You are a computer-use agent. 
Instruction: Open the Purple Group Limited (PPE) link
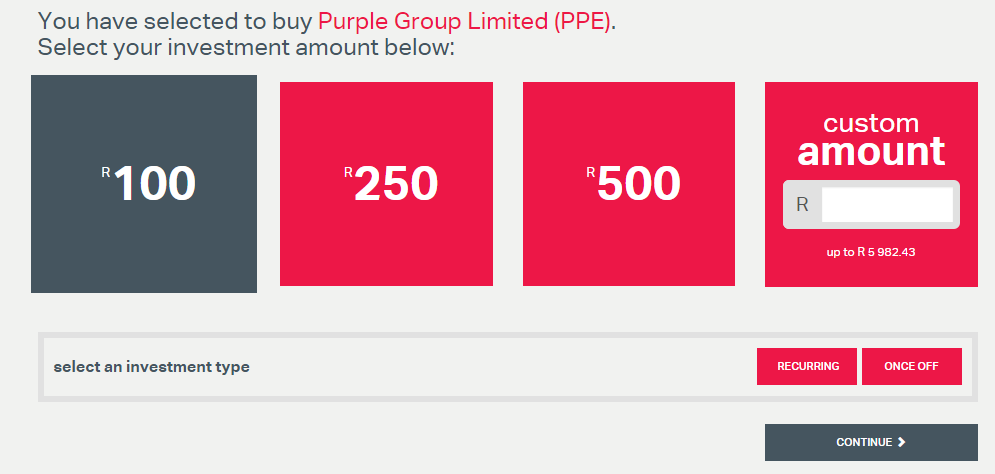464,21
